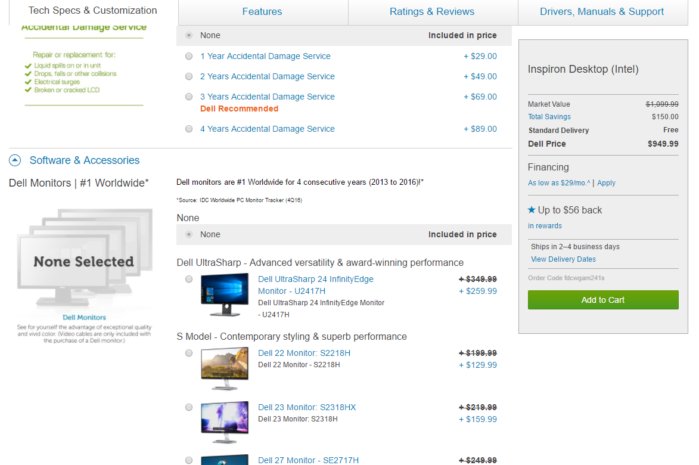Pick Dell 23 Monitor S2318HX radio
This screenshot has width=699, height=465.
click(189, 407)
